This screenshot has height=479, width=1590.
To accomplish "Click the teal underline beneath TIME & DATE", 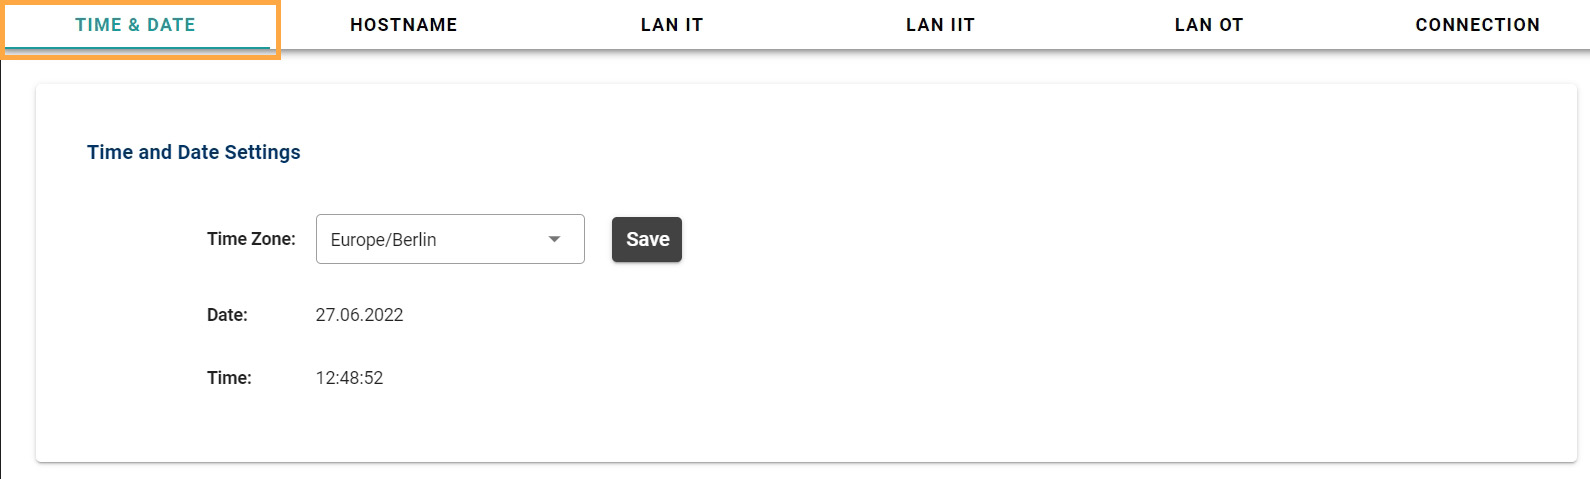I will (136, 47).
